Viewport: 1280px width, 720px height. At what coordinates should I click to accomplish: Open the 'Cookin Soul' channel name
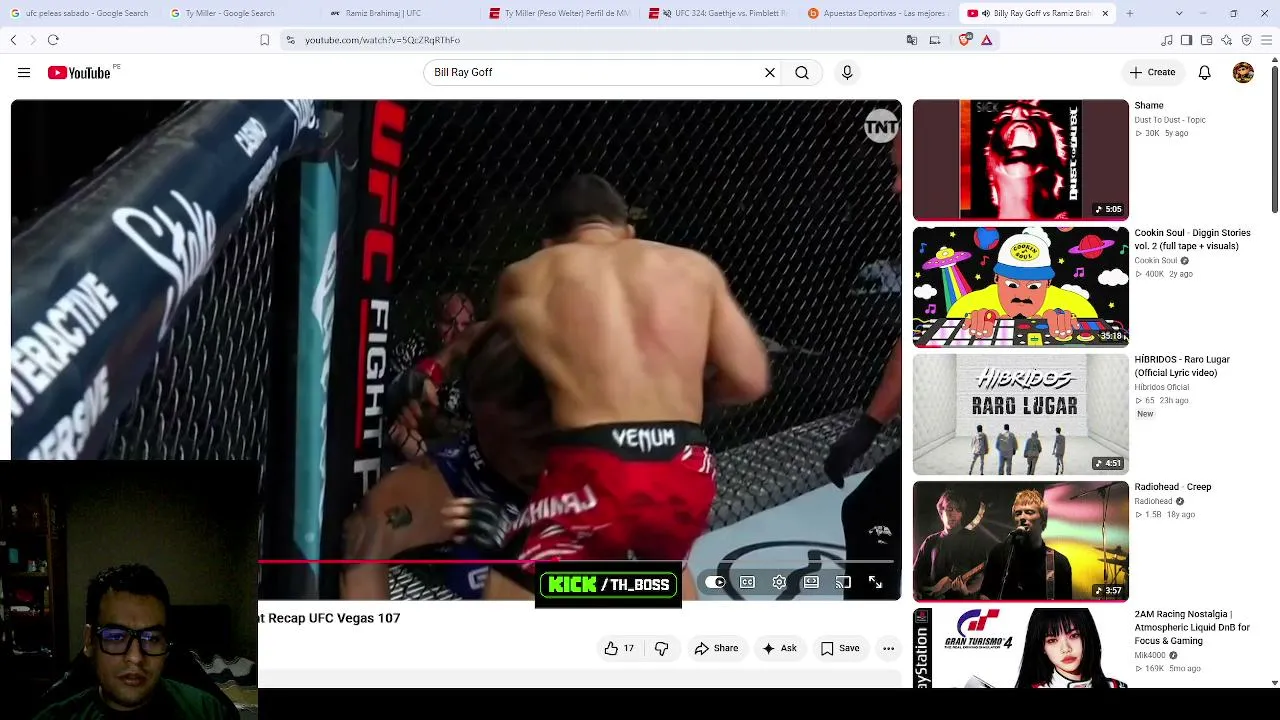pos(1155,261)
